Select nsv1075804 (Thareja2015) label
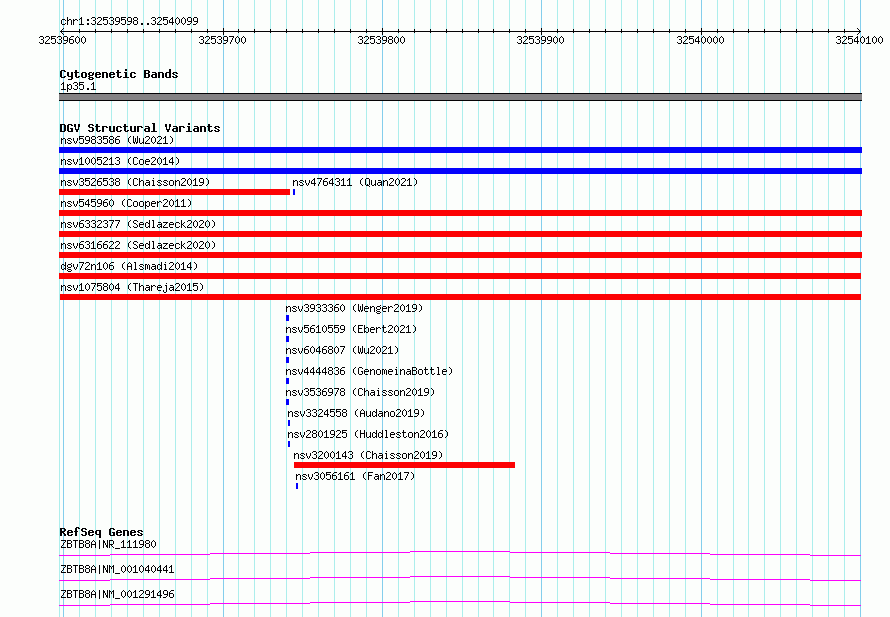The image size is (890, 617). (x=132, y=287)
